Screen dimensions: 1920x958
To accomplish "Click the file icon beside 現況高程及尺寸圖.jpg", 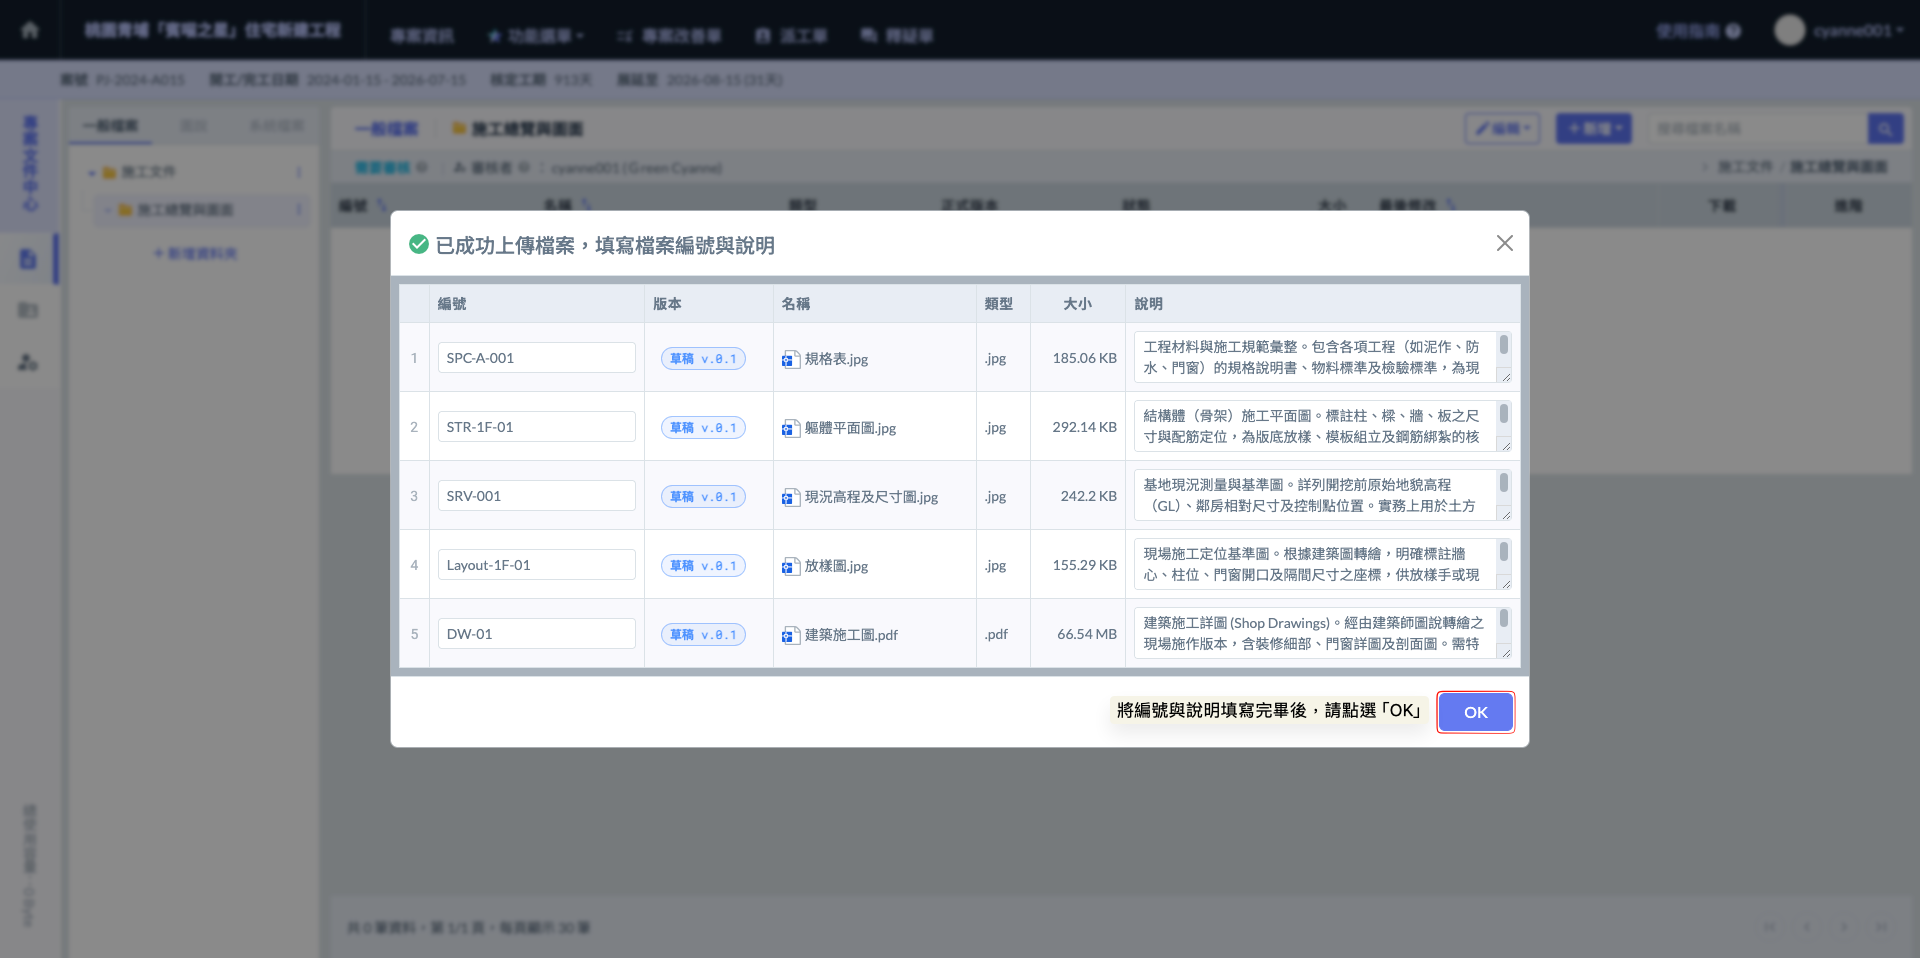I will tap(790, 497).
